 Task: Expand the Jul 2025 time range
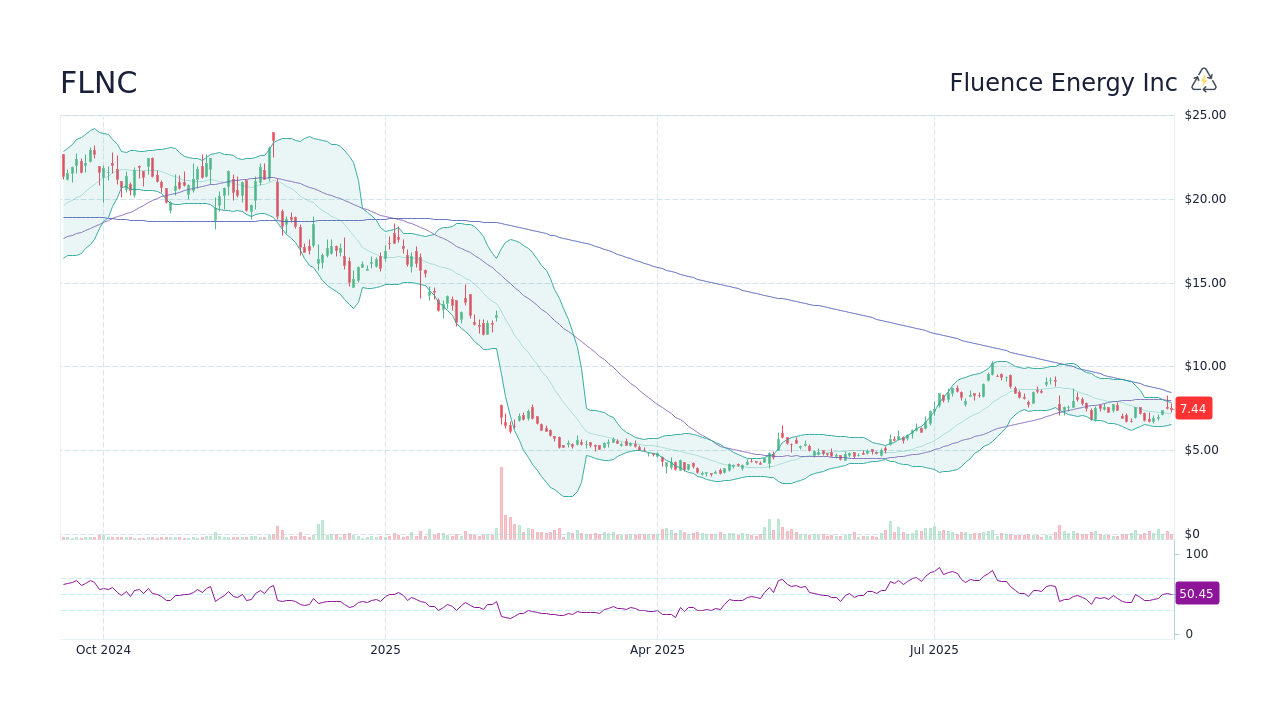935,650
